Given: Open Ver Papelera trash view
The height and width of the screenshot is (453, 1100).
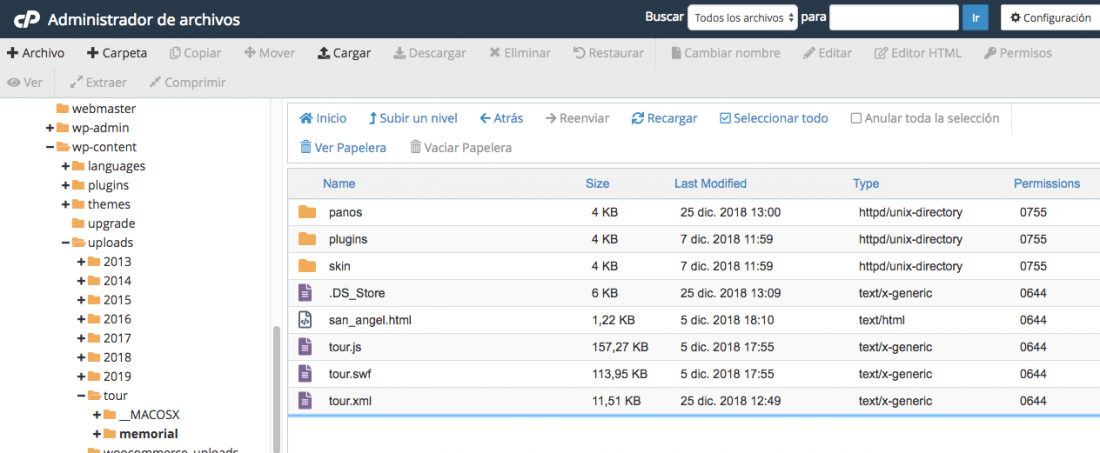Looking at the screenshot, I should pyautogui.click(x=343, y=148).
